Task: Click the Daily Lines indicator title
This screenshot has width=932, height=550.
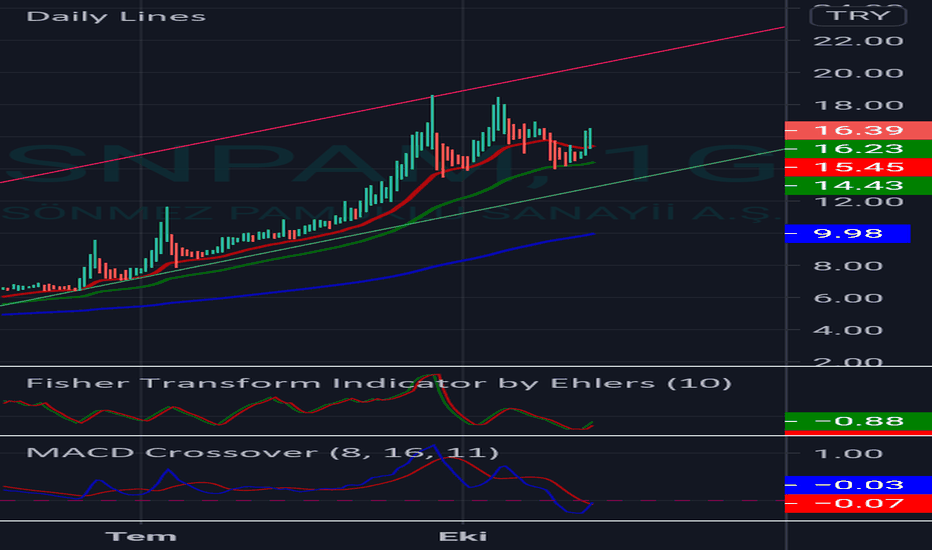Action: [x=116, y=16]
